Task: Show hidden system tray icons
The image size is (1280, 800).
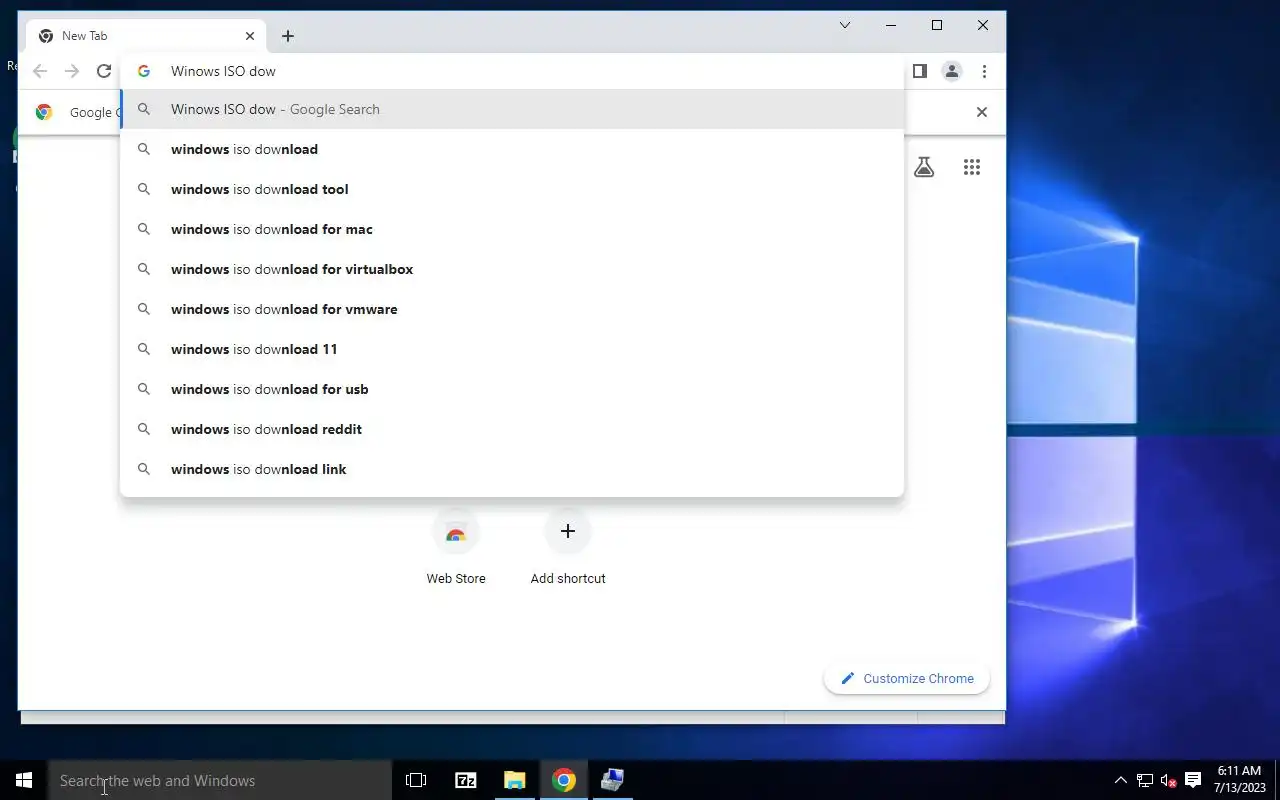Action: [1121, 780]
